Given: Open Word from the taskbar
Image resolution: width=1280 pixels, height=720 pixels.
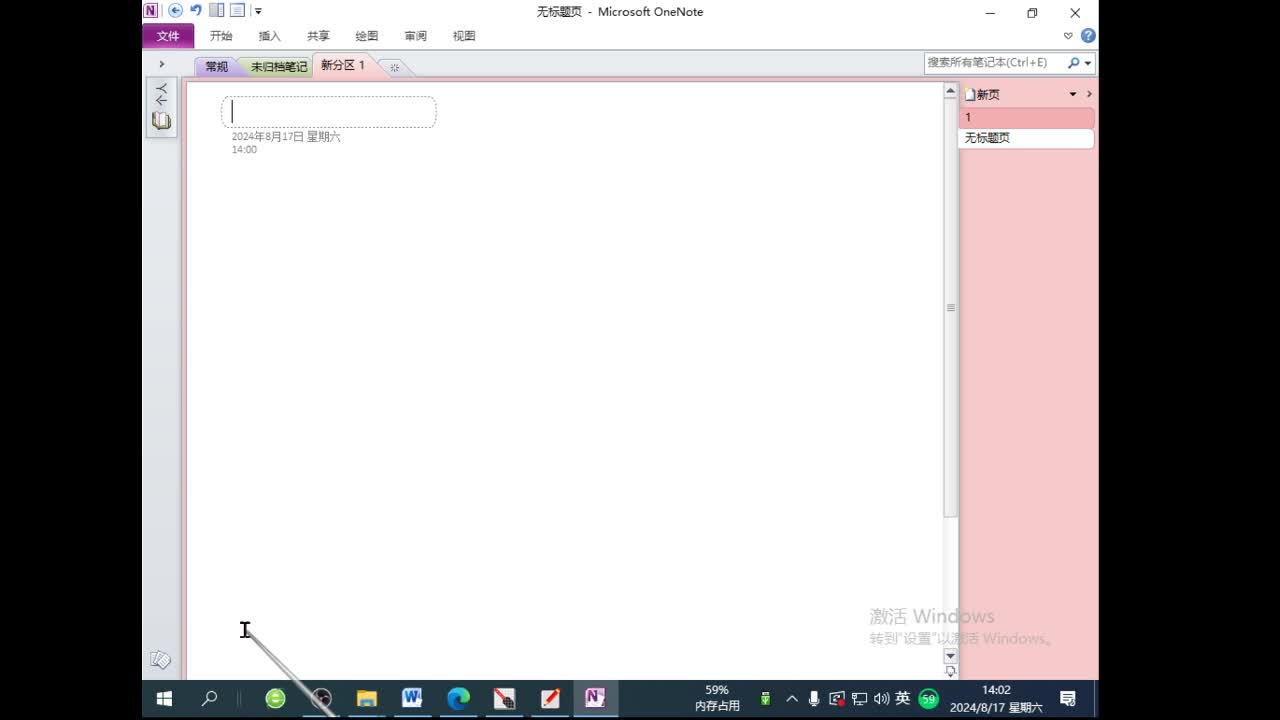Looking at the screenshot, I should (x=412, y=699).
